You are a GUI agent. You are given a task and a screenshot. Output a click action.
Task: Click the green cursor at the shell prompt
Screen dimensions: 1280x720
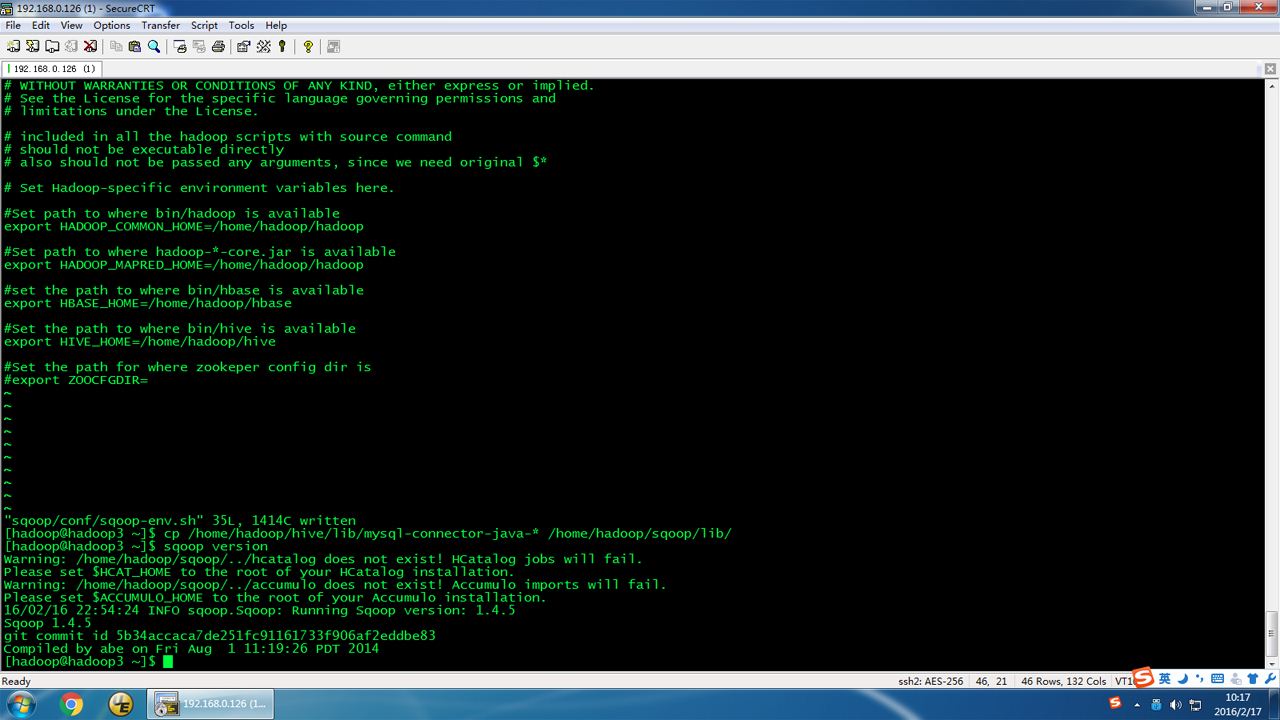pos(168,662)
